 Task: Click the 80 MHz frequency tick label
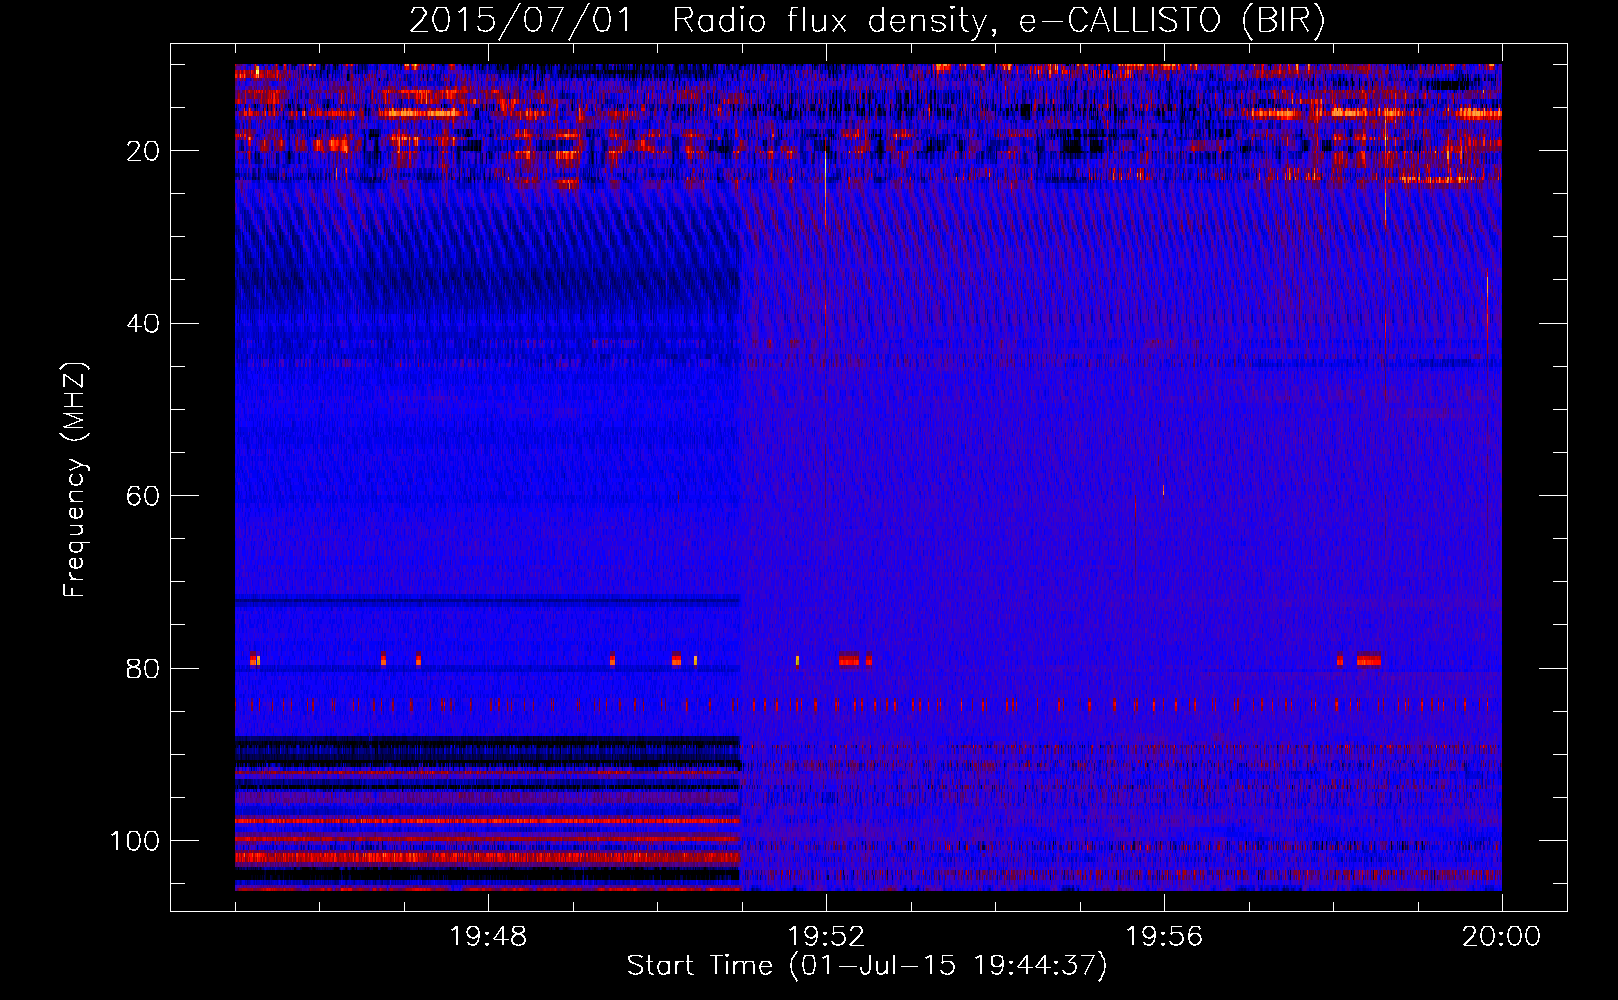[144, 668]
